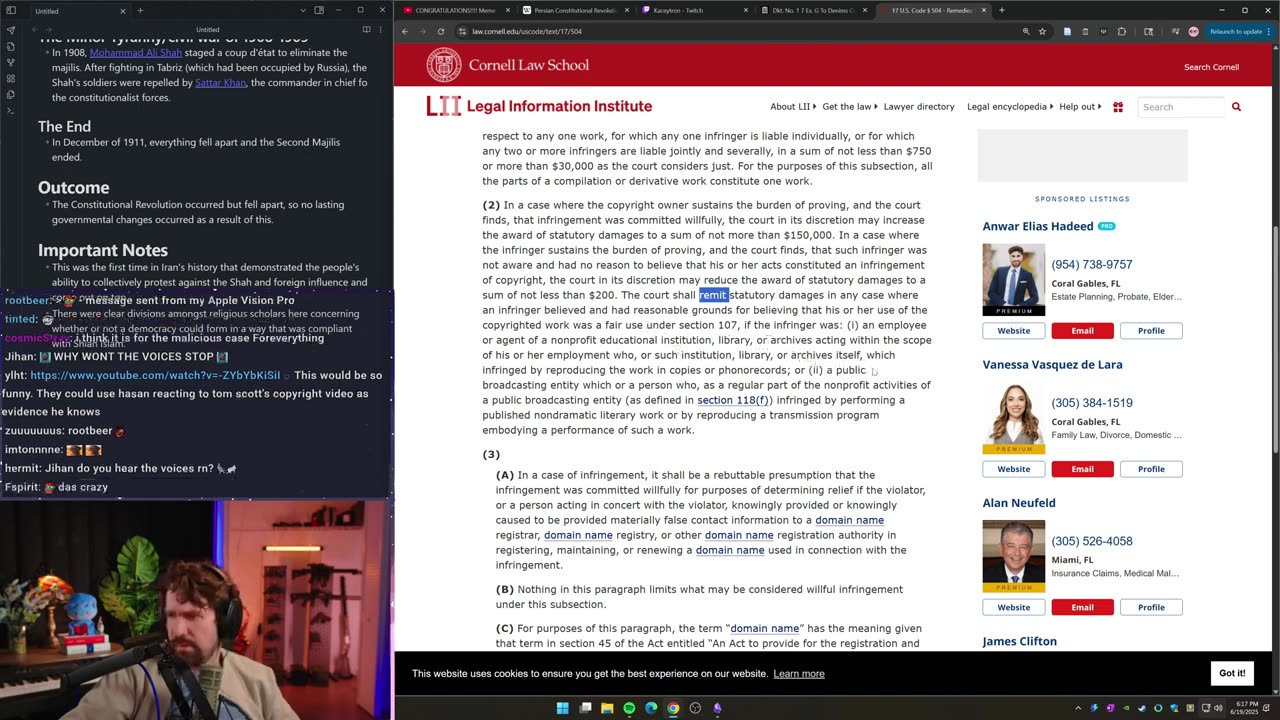Open LII Legal Information Institute home
Screen dimensions: 1280x720
click(x=539, y=106)
